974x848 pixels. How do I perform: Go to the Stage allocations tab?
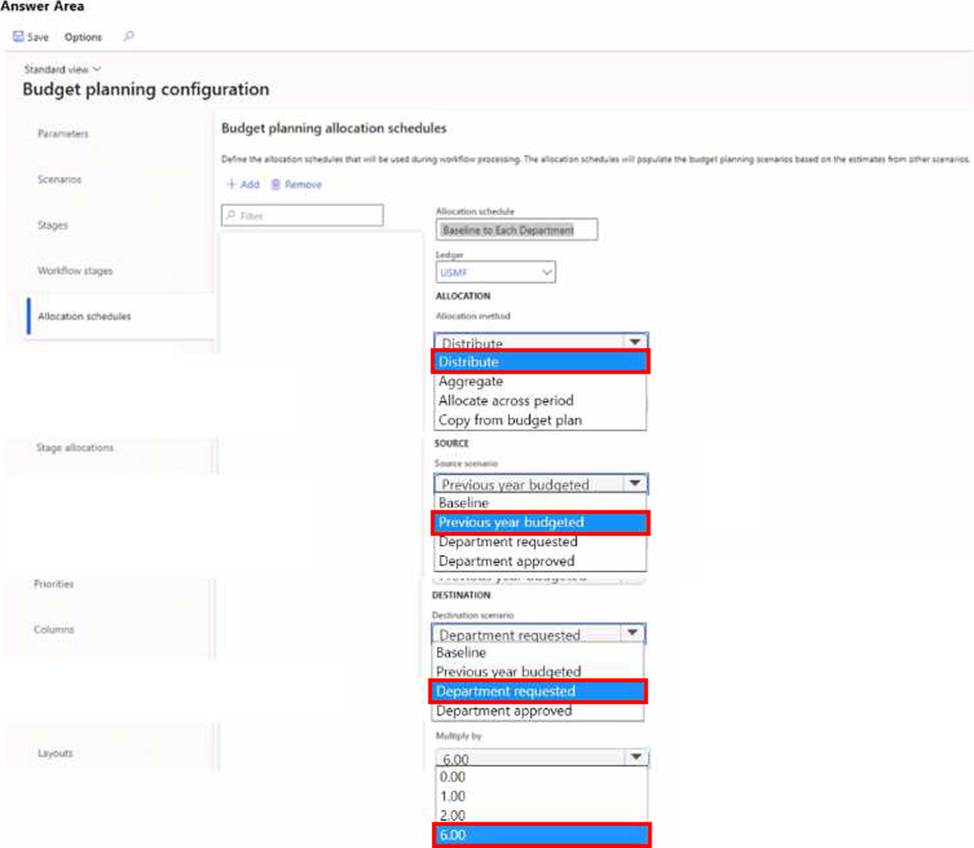click(75, 448)
